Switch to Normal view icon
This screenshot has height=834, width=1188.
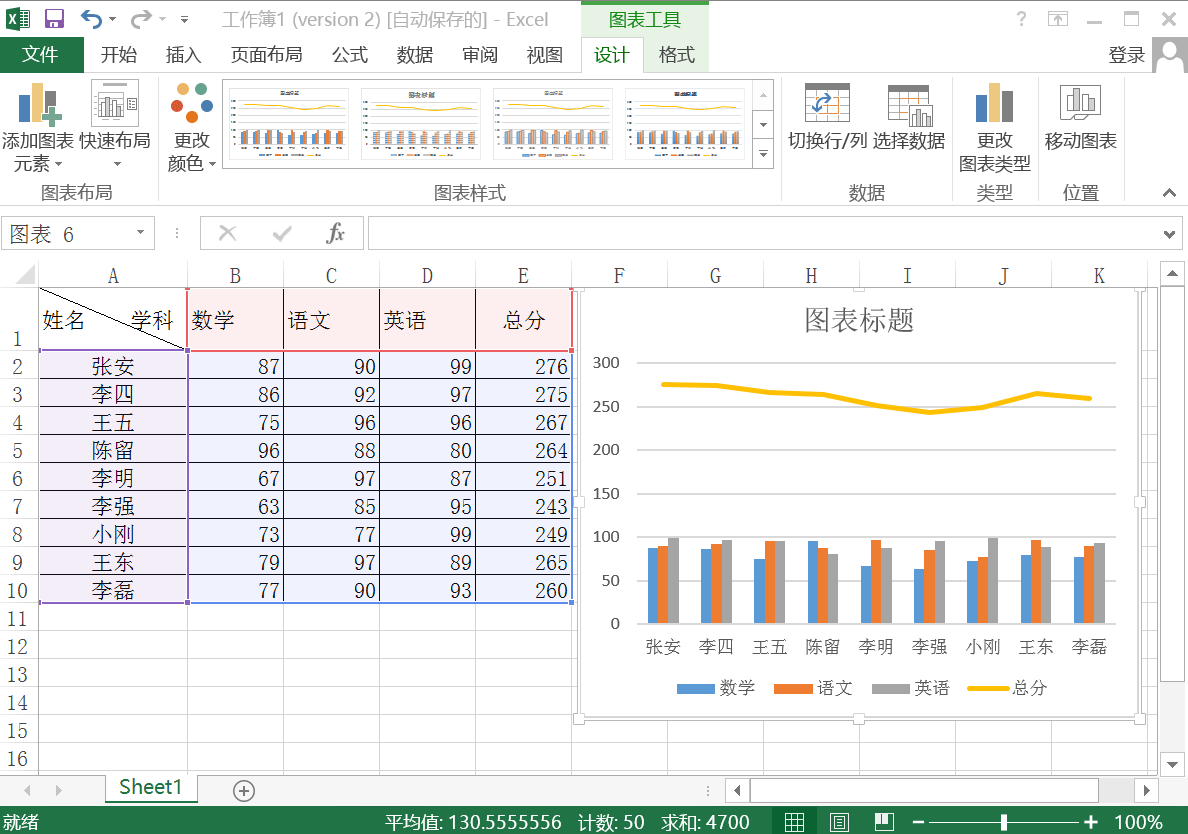click(794, 822)
